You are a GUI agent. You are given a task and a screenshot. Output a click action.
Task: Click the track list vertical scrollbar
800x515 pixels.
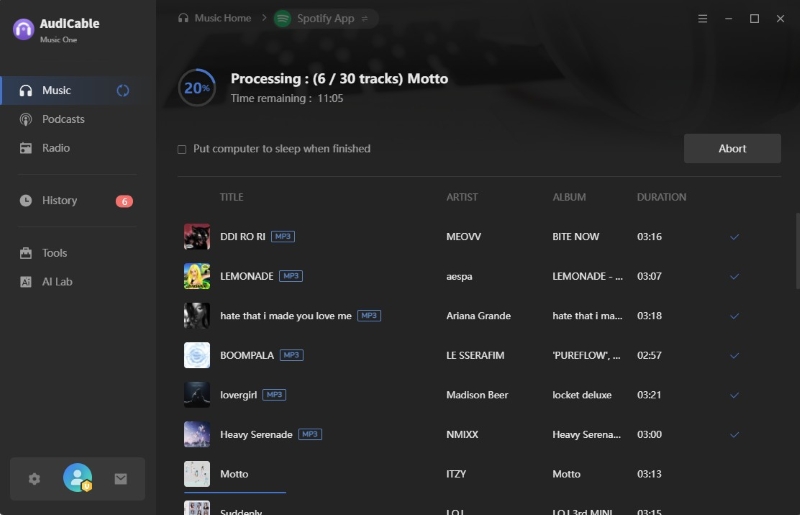pos(797,251)
